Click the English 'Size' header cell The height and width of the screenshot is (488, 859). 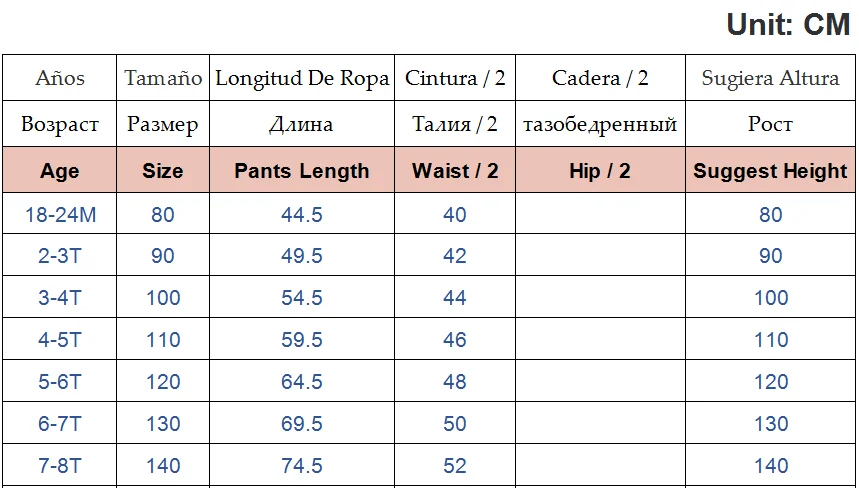coord(163,171)
